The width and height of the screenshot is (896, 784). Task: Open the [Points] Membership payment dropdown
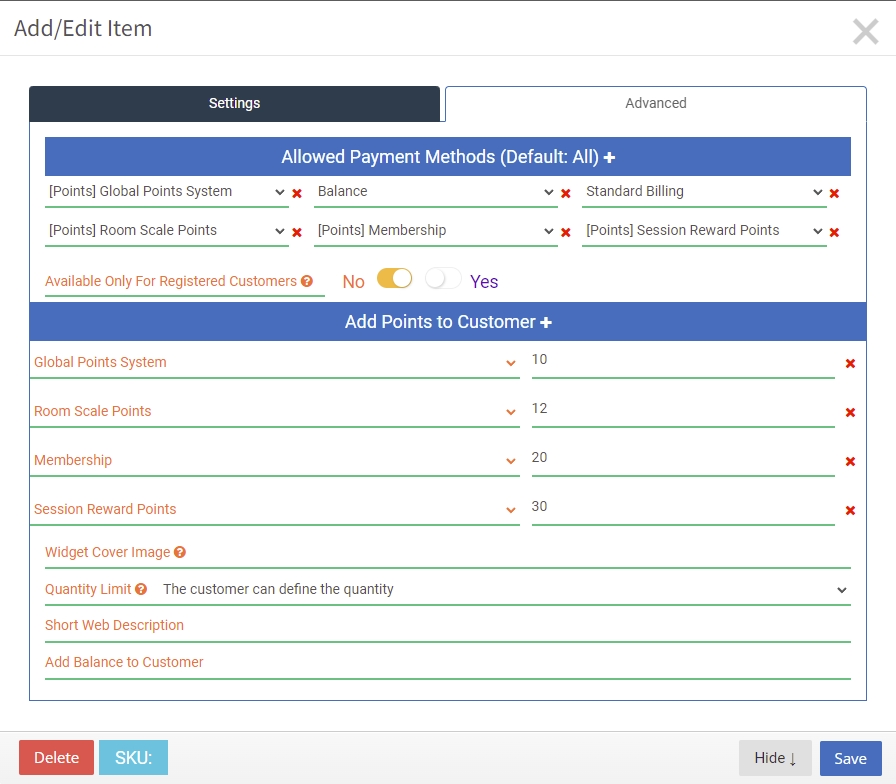[435, 231]
